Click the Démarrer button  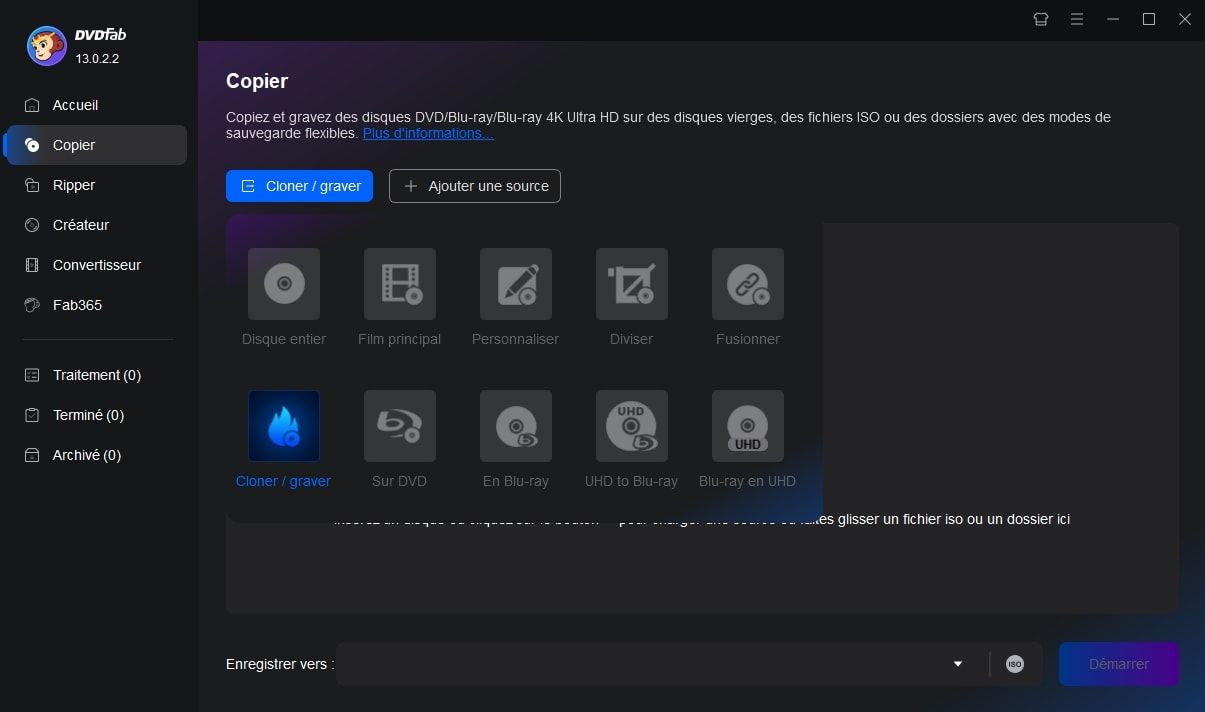click(x=1119, y=664)
